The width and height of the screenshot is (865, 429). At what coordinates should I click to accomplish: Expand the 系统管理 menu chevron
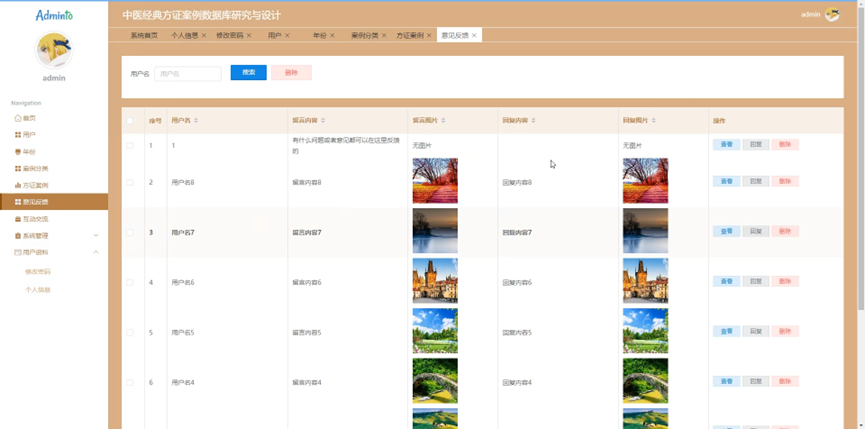(96, 235)
